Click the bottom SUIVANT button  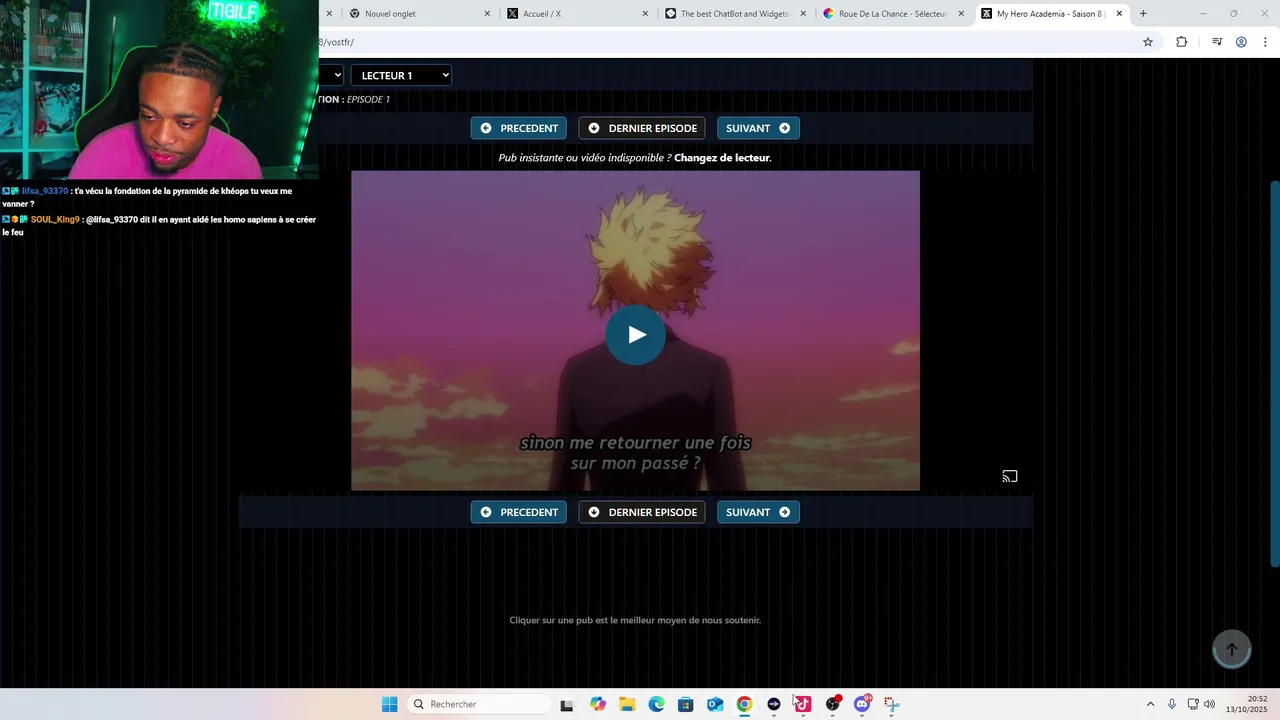point(758,512)
